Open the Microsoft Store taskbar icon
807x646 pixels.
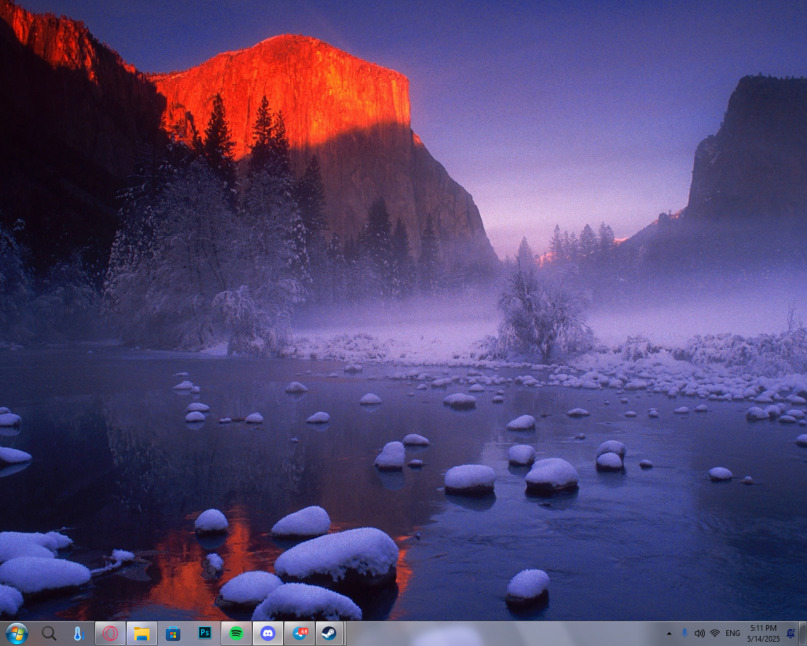(173, 633)
